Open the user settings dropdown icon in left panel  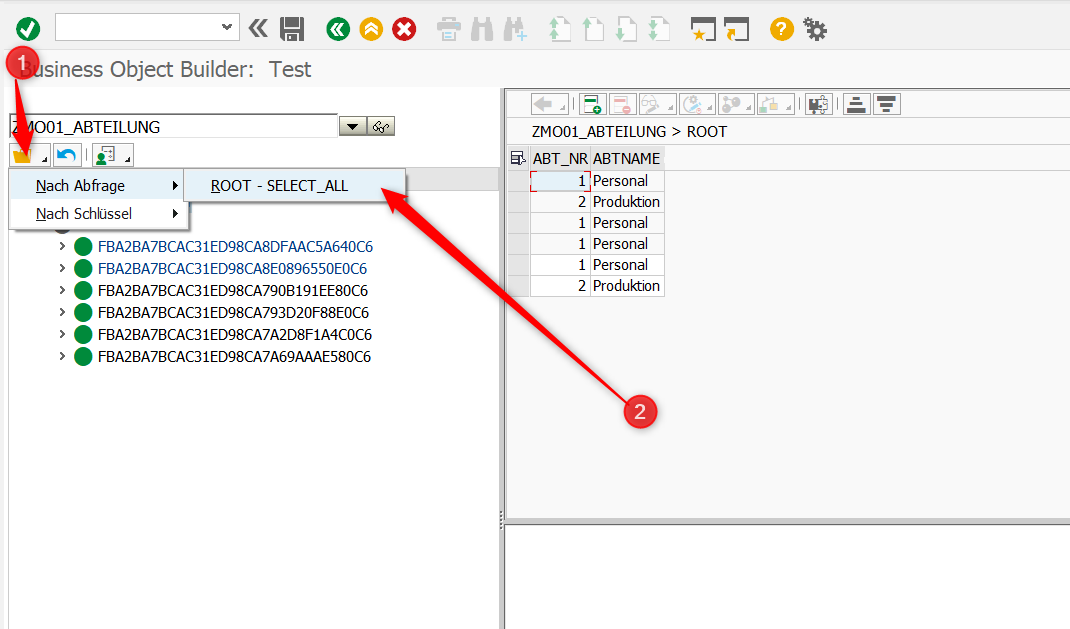(113, 156)
